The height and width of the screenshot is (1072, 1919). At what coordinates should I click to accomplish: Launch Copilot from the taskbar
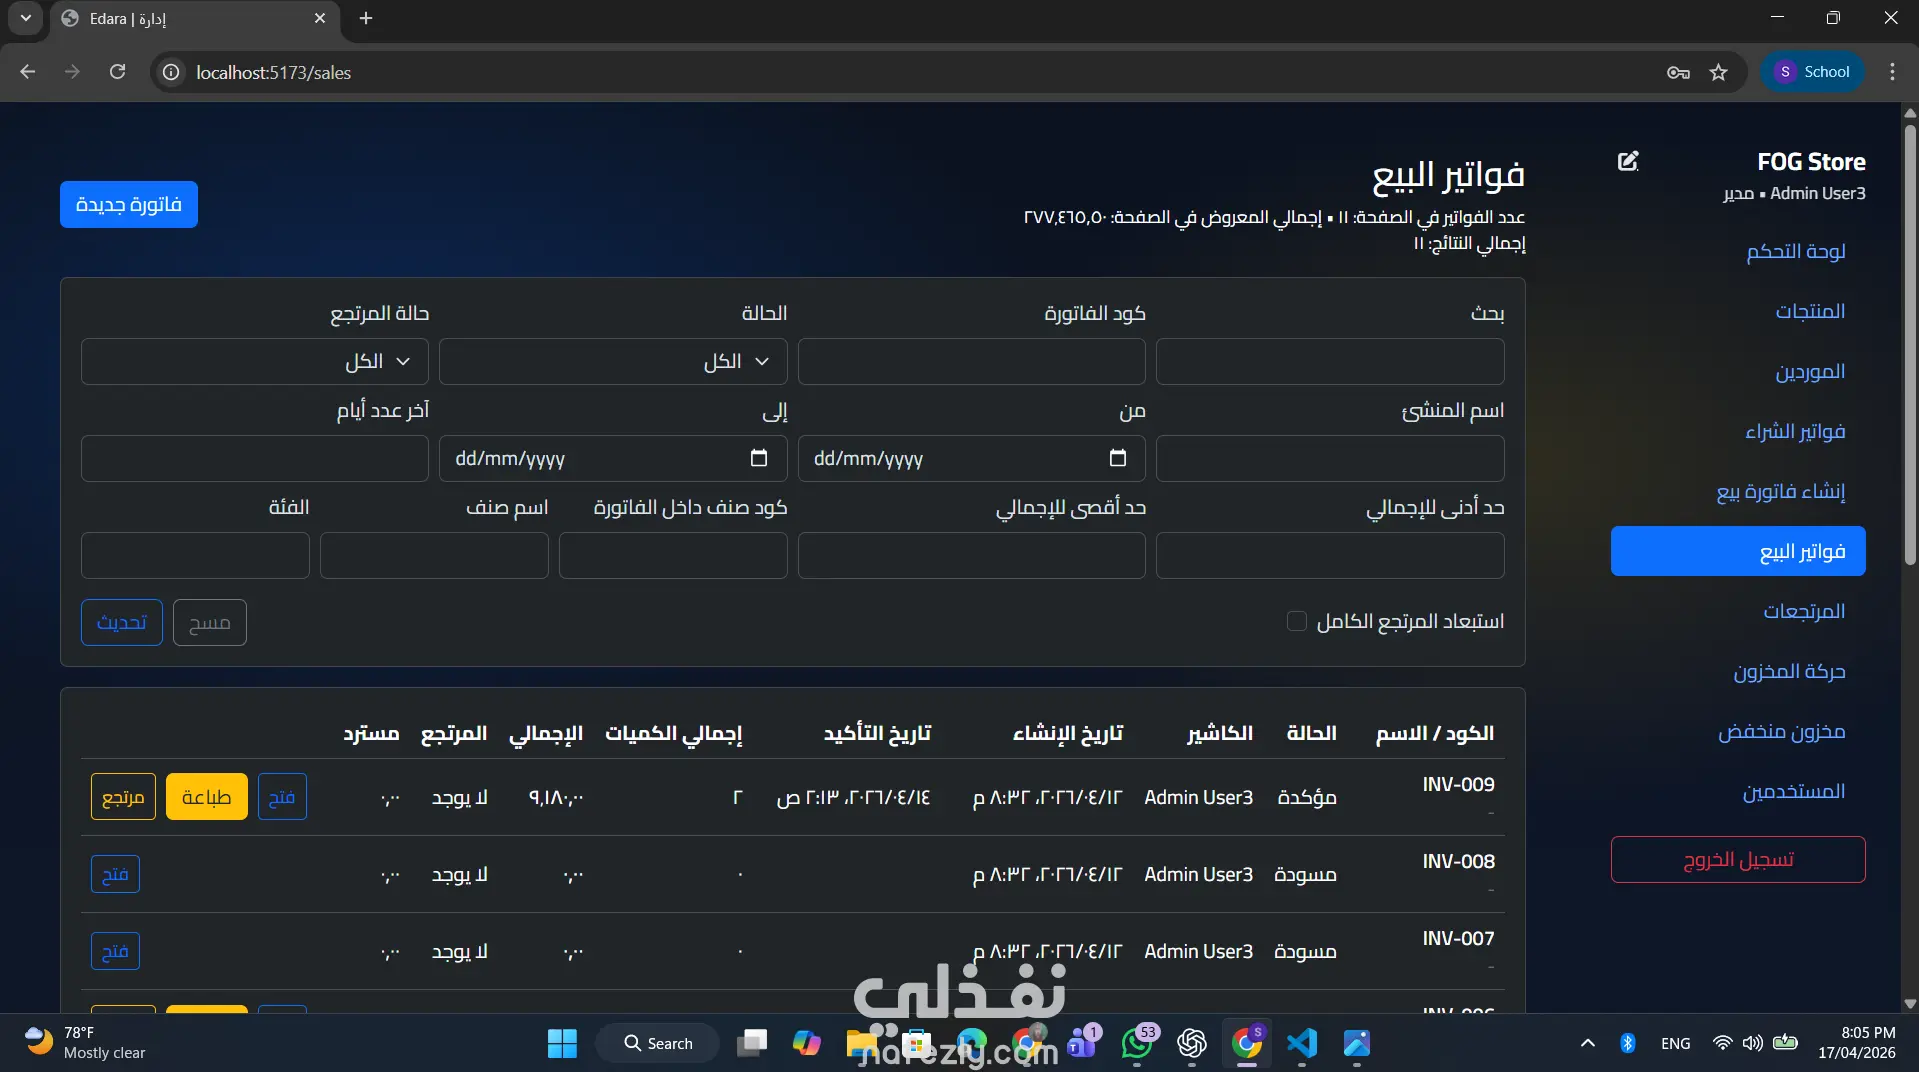click(806, 1043)
